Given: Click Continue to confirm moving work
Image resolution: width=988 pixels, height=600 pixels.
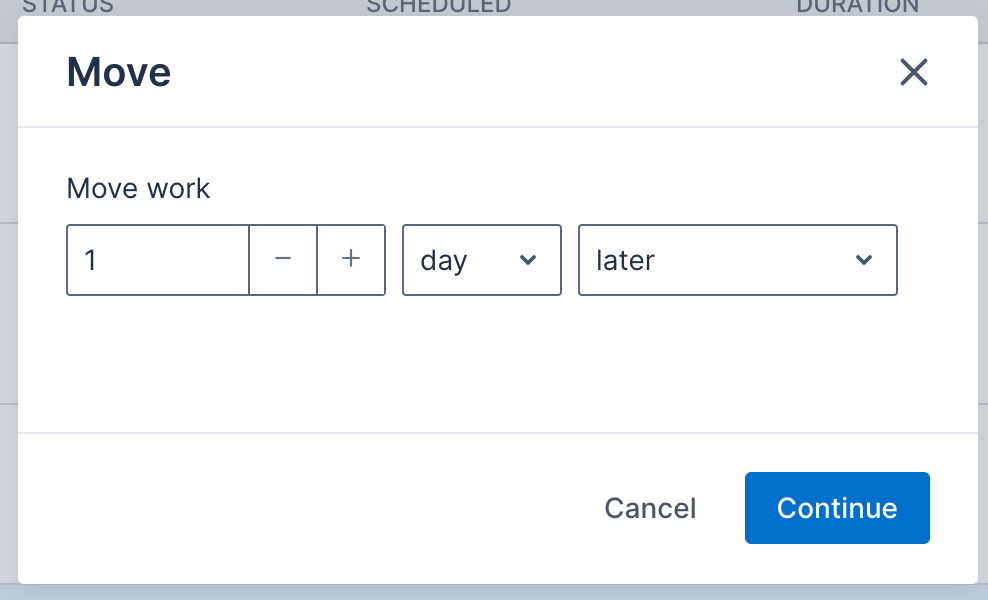Looking at the screenshot, I should (837, 508).
